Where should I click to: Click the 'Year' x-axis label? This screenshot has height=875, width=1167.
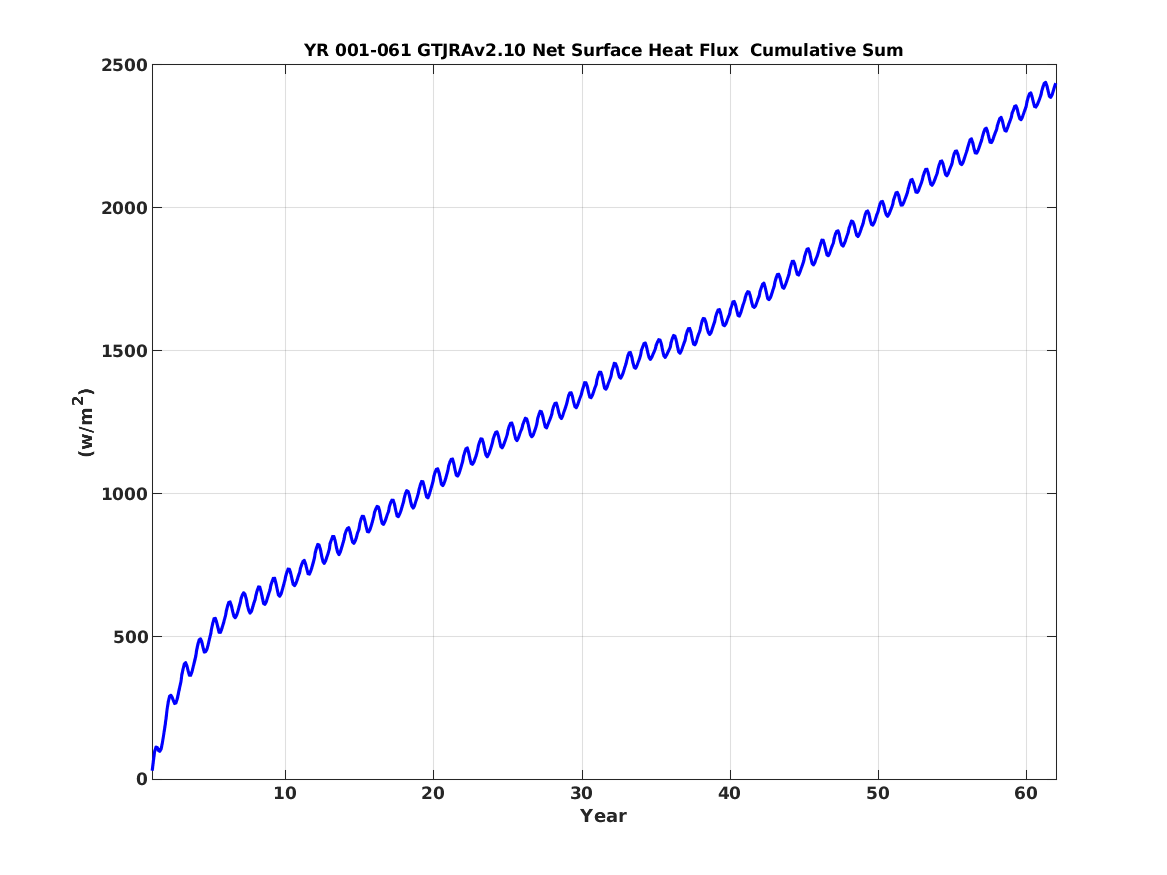(x=604, y=816)
